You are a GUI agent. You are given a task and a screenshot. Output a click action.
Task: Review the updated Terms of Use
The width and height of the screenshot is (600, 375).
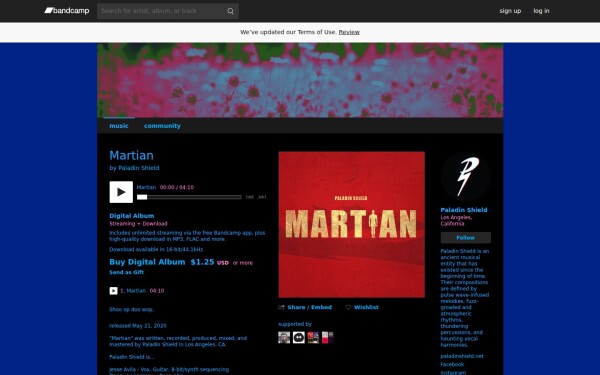pos(349,32)
